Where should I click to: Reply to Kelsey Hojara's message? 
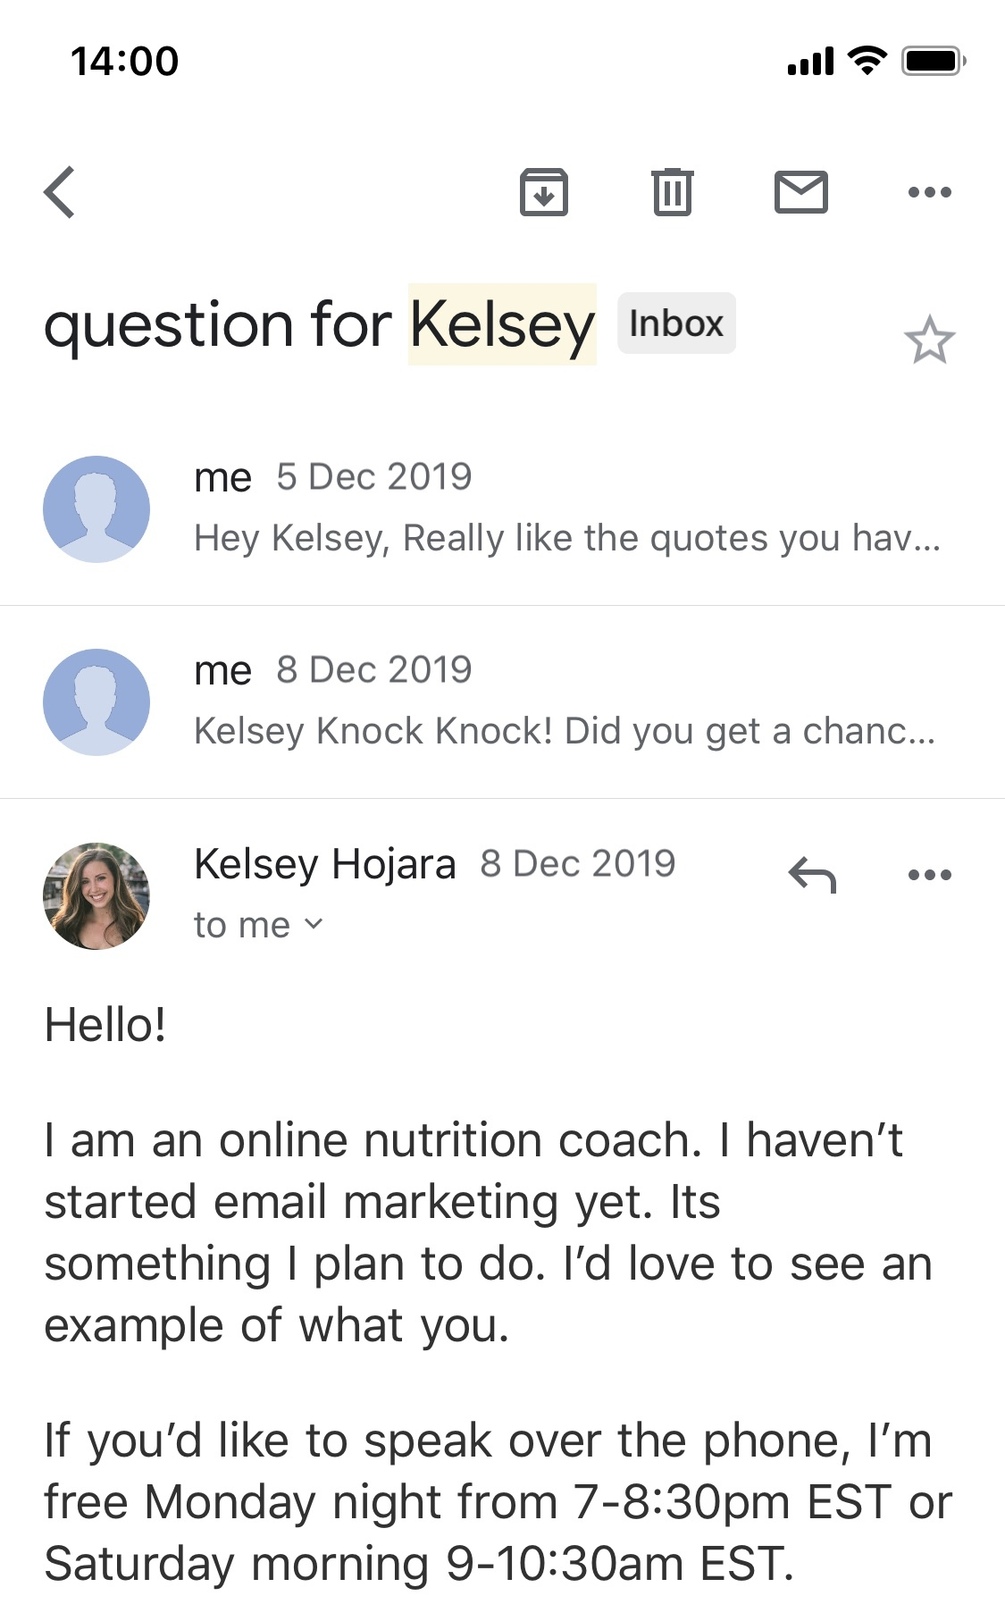click(x=811, y=875)
